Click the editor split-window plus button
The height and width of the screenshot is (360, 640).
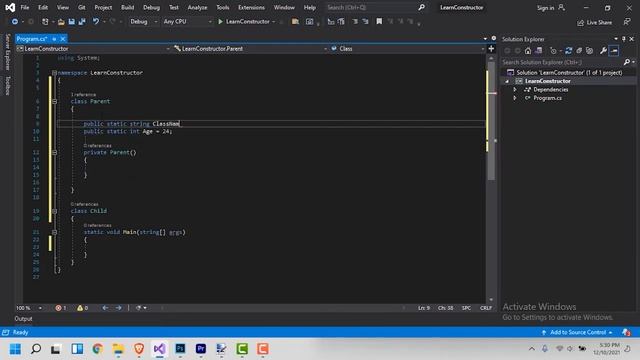coord(491,49)
